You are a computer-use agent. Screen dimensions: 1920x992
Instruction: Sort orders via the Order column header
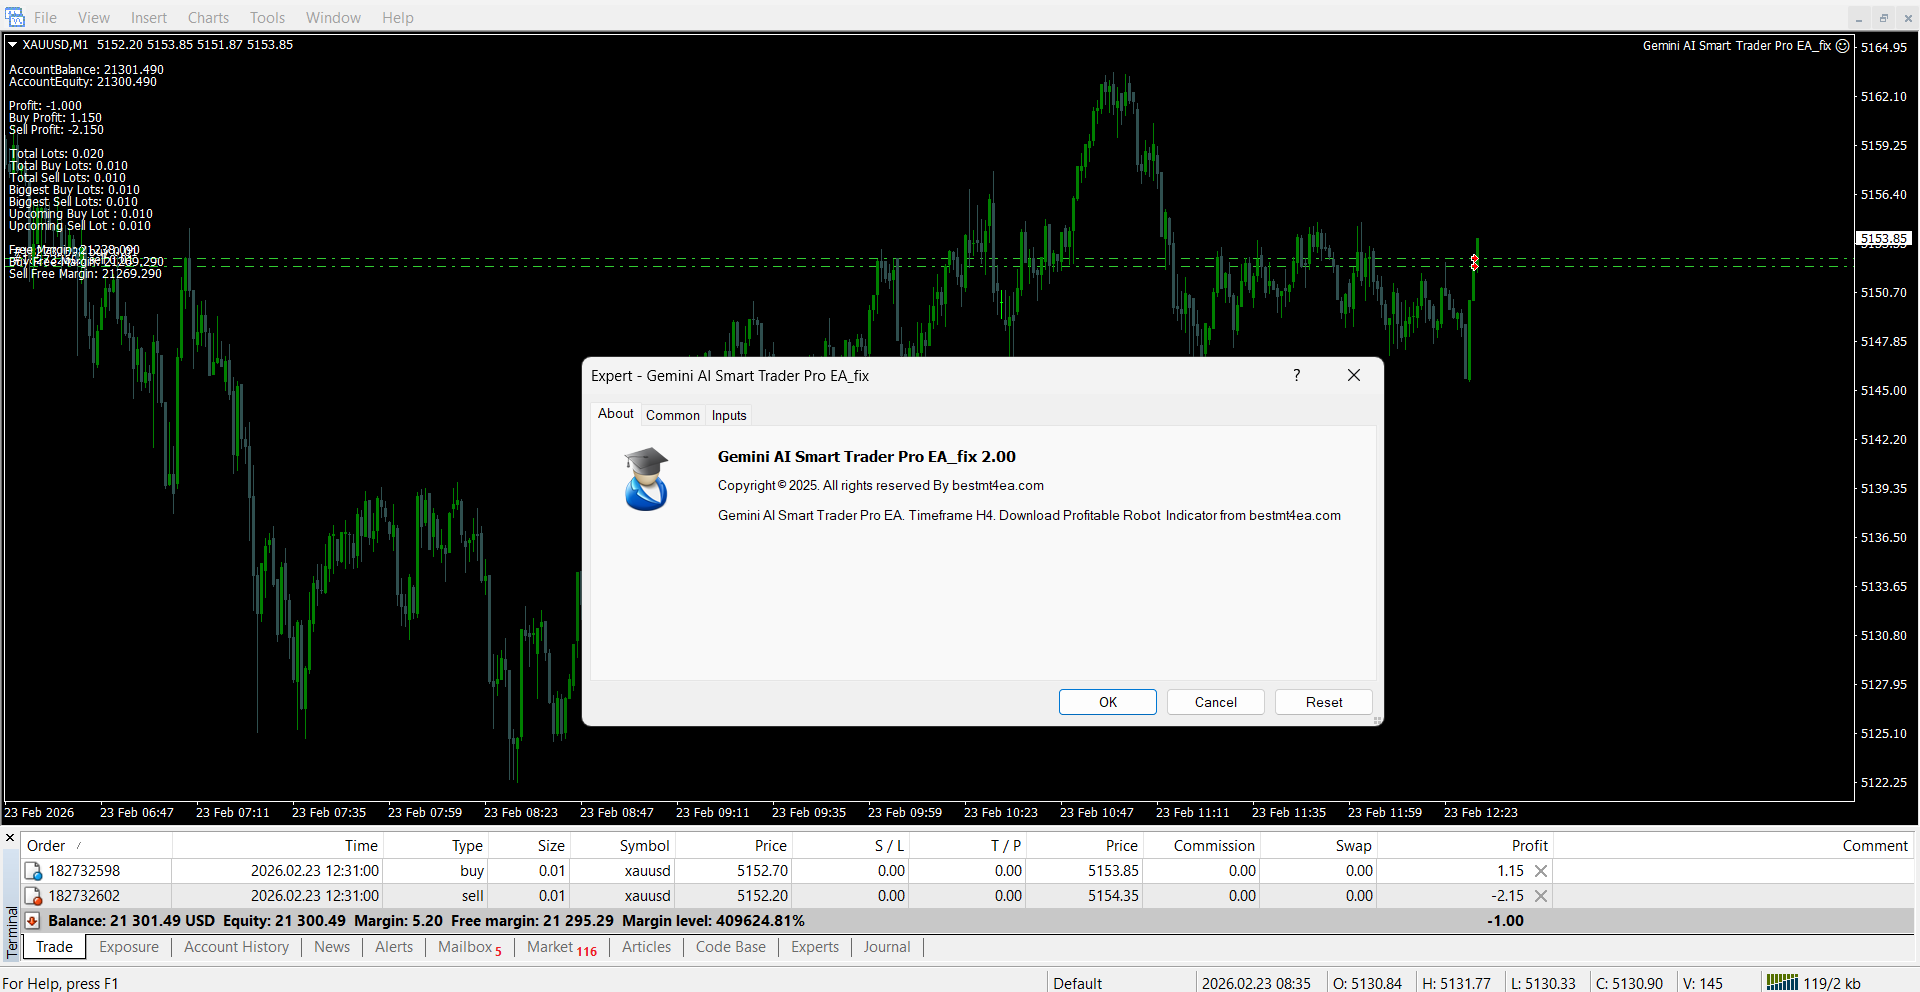point(46,846)
